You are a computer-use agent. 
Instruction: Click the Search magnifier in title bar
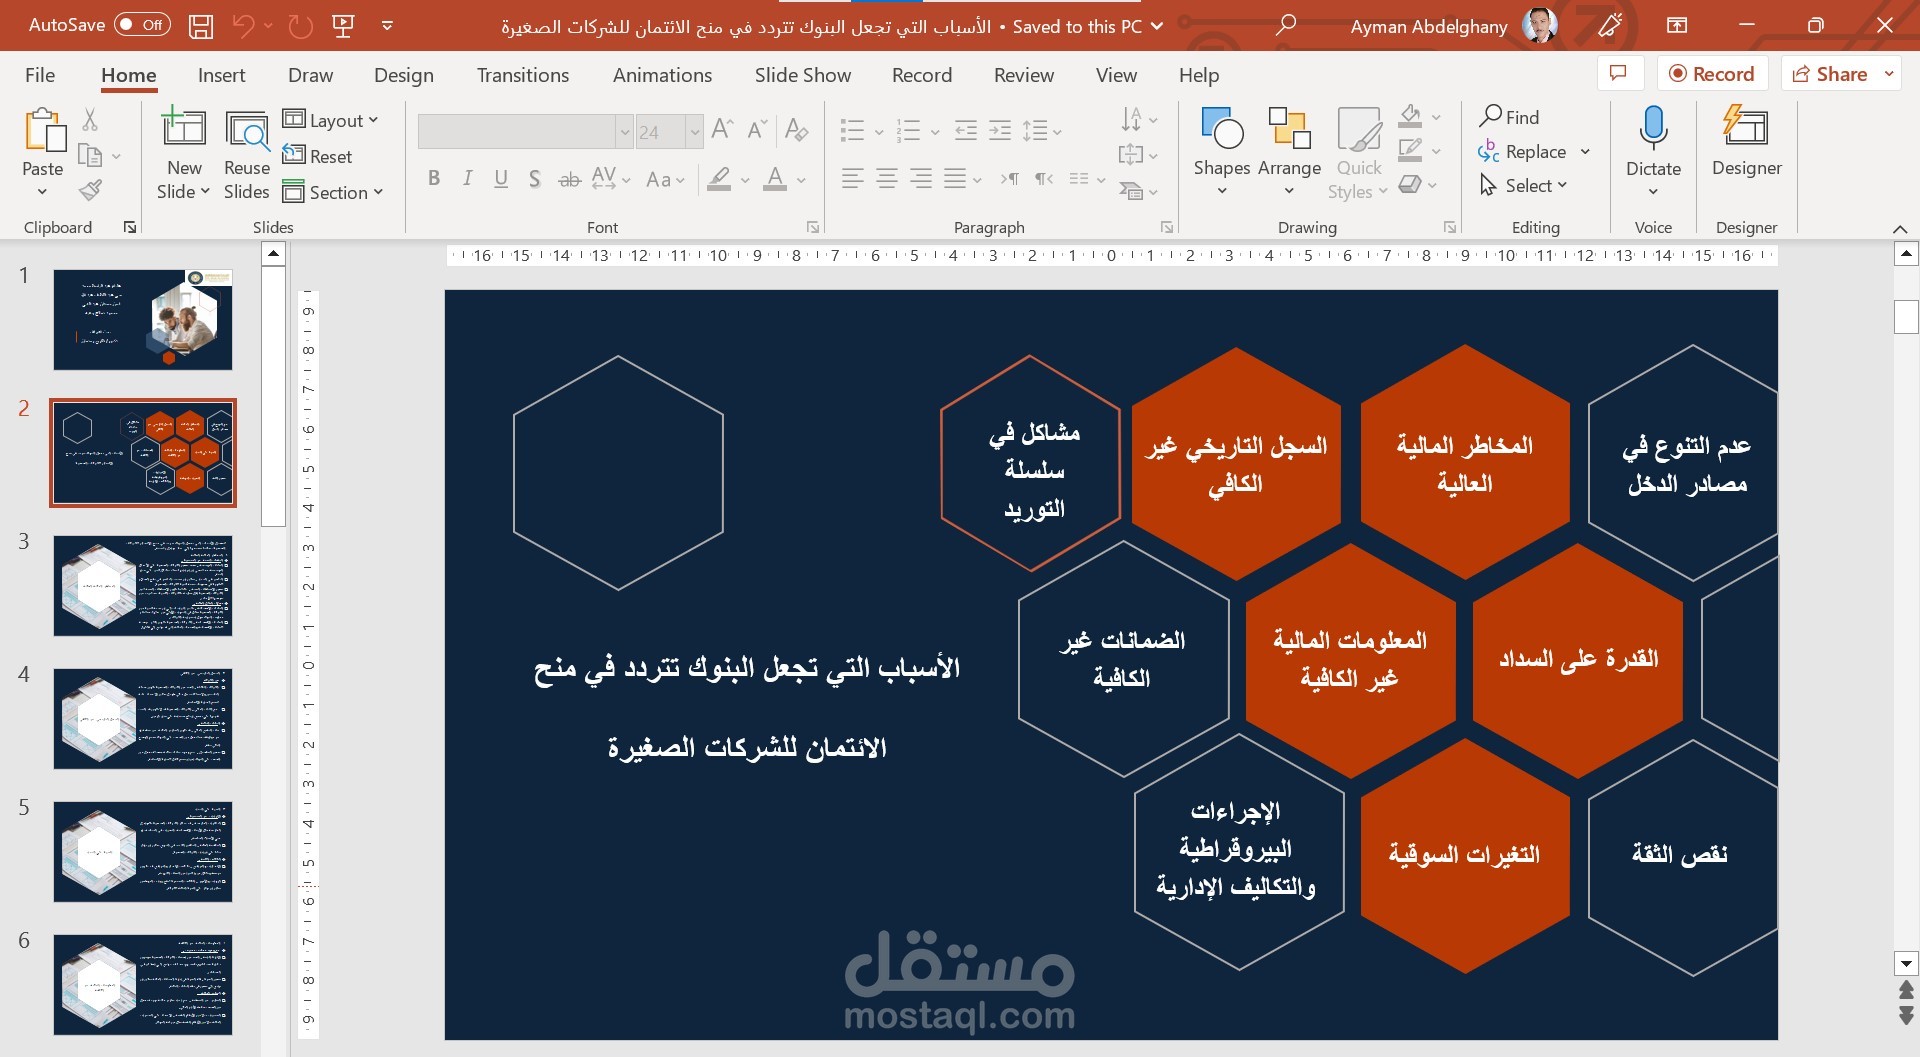(1286, 25)
